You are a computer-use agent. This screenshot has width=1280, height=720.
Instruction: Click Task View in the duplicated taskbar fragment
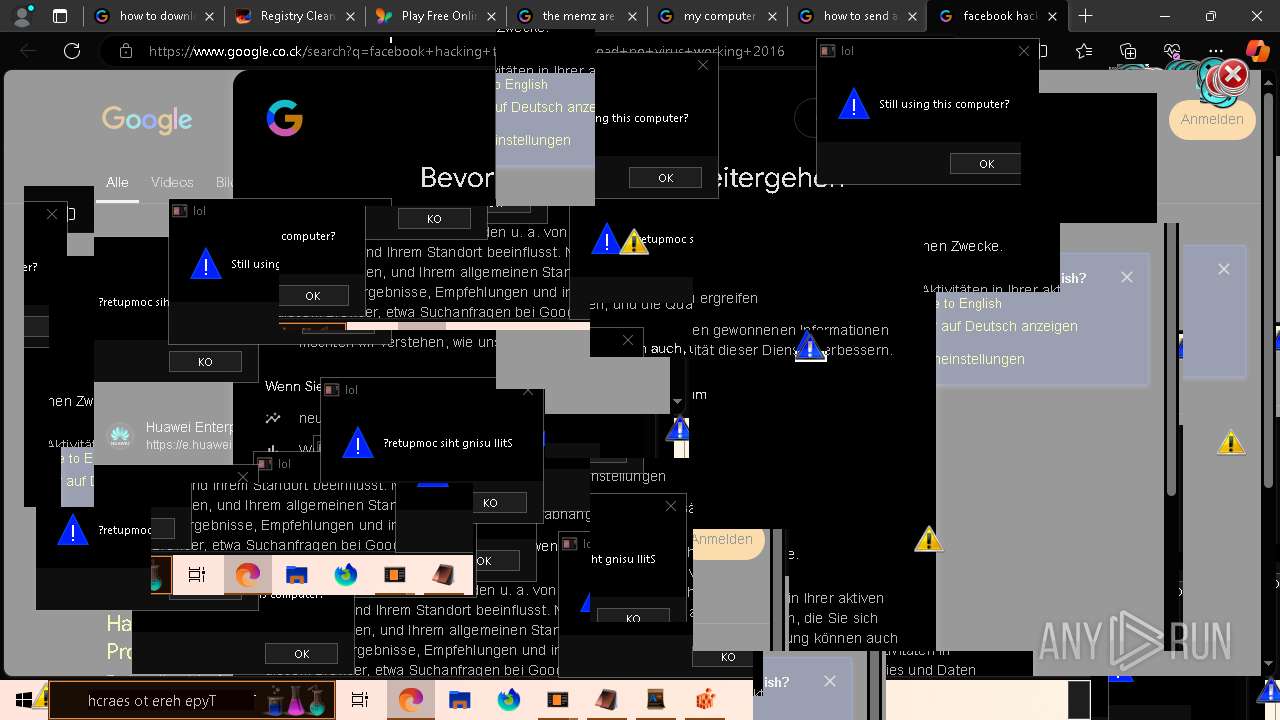pyautogui.click(x=197, y=575)
